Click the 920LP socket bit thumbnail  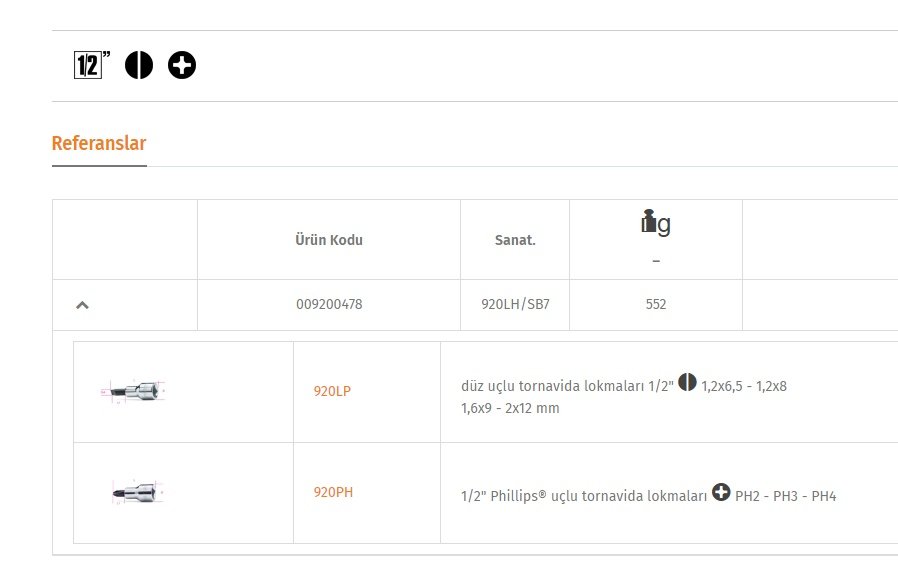click(133, 391)
